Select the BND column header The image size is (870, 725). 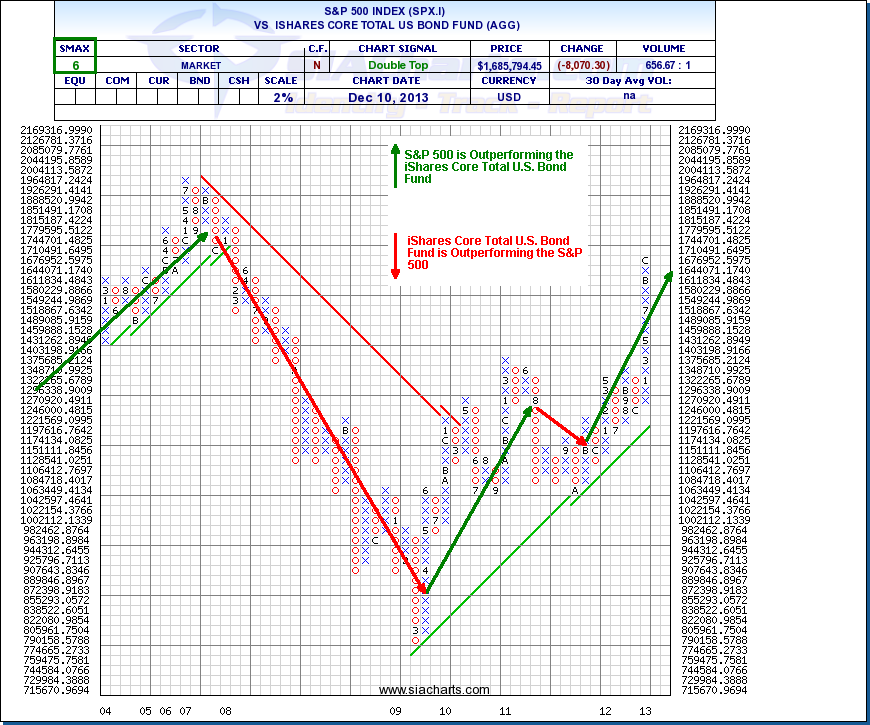[x=200, y=81]
